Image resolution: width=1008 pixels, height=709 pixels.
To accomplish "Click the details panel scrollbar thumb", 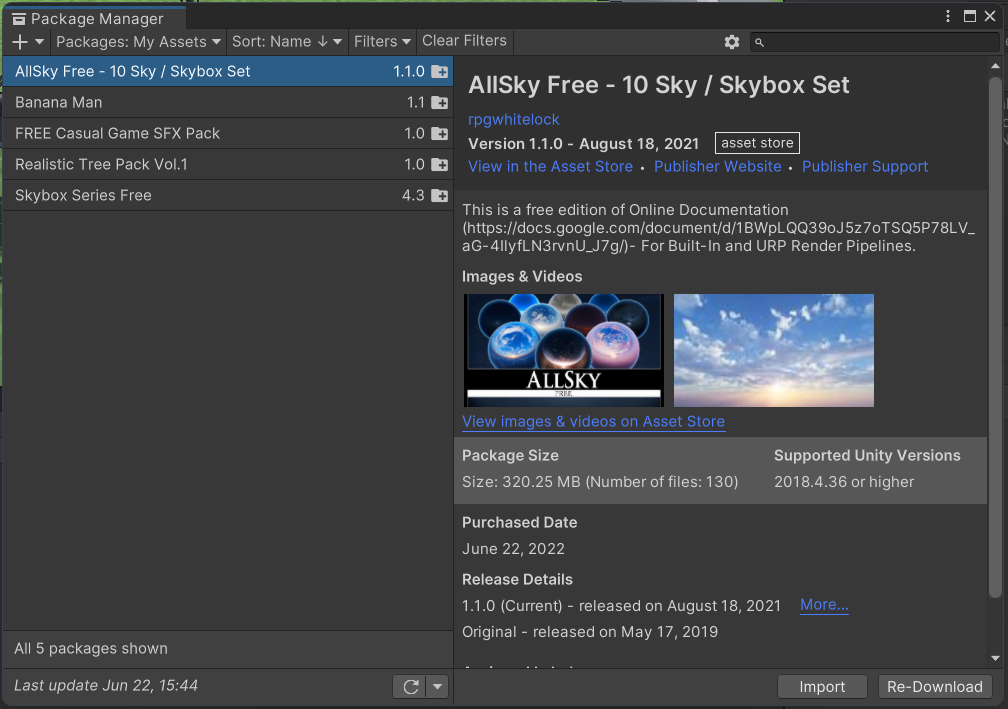I will pos(995,337).
